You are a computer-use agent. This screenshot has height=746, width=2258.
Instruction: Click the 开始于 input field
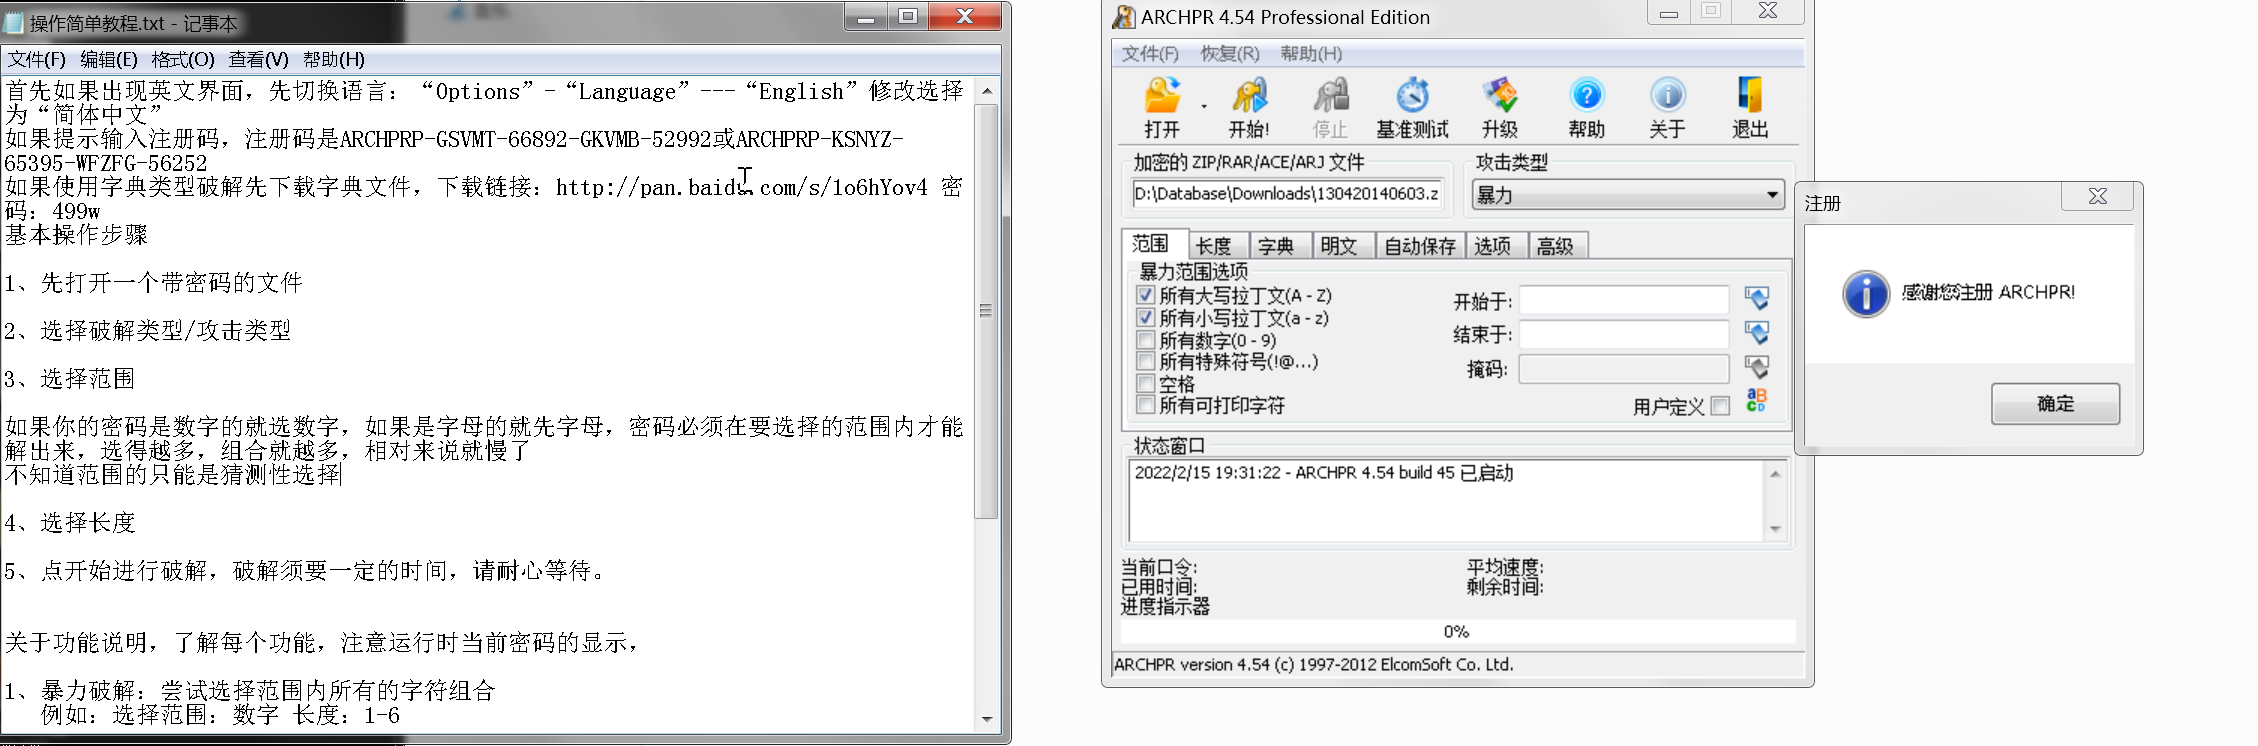click(x=1624, y=300)
